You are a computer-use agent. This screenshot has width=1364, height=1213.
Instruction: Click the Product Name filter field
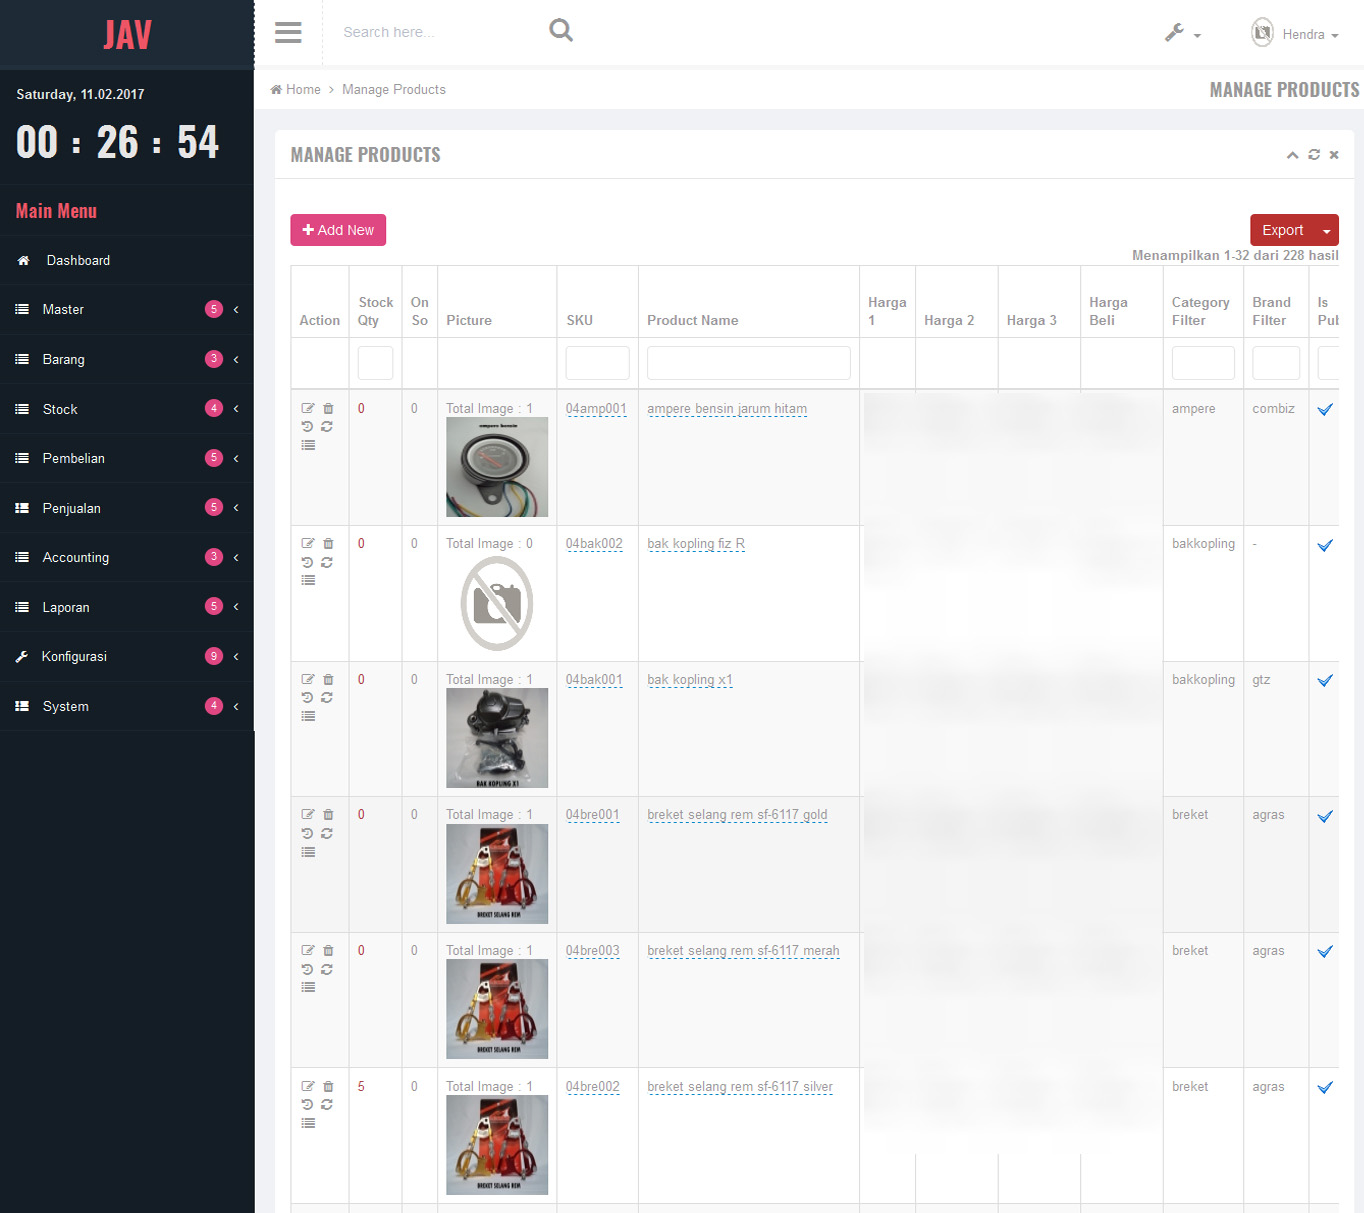point(748,363)
